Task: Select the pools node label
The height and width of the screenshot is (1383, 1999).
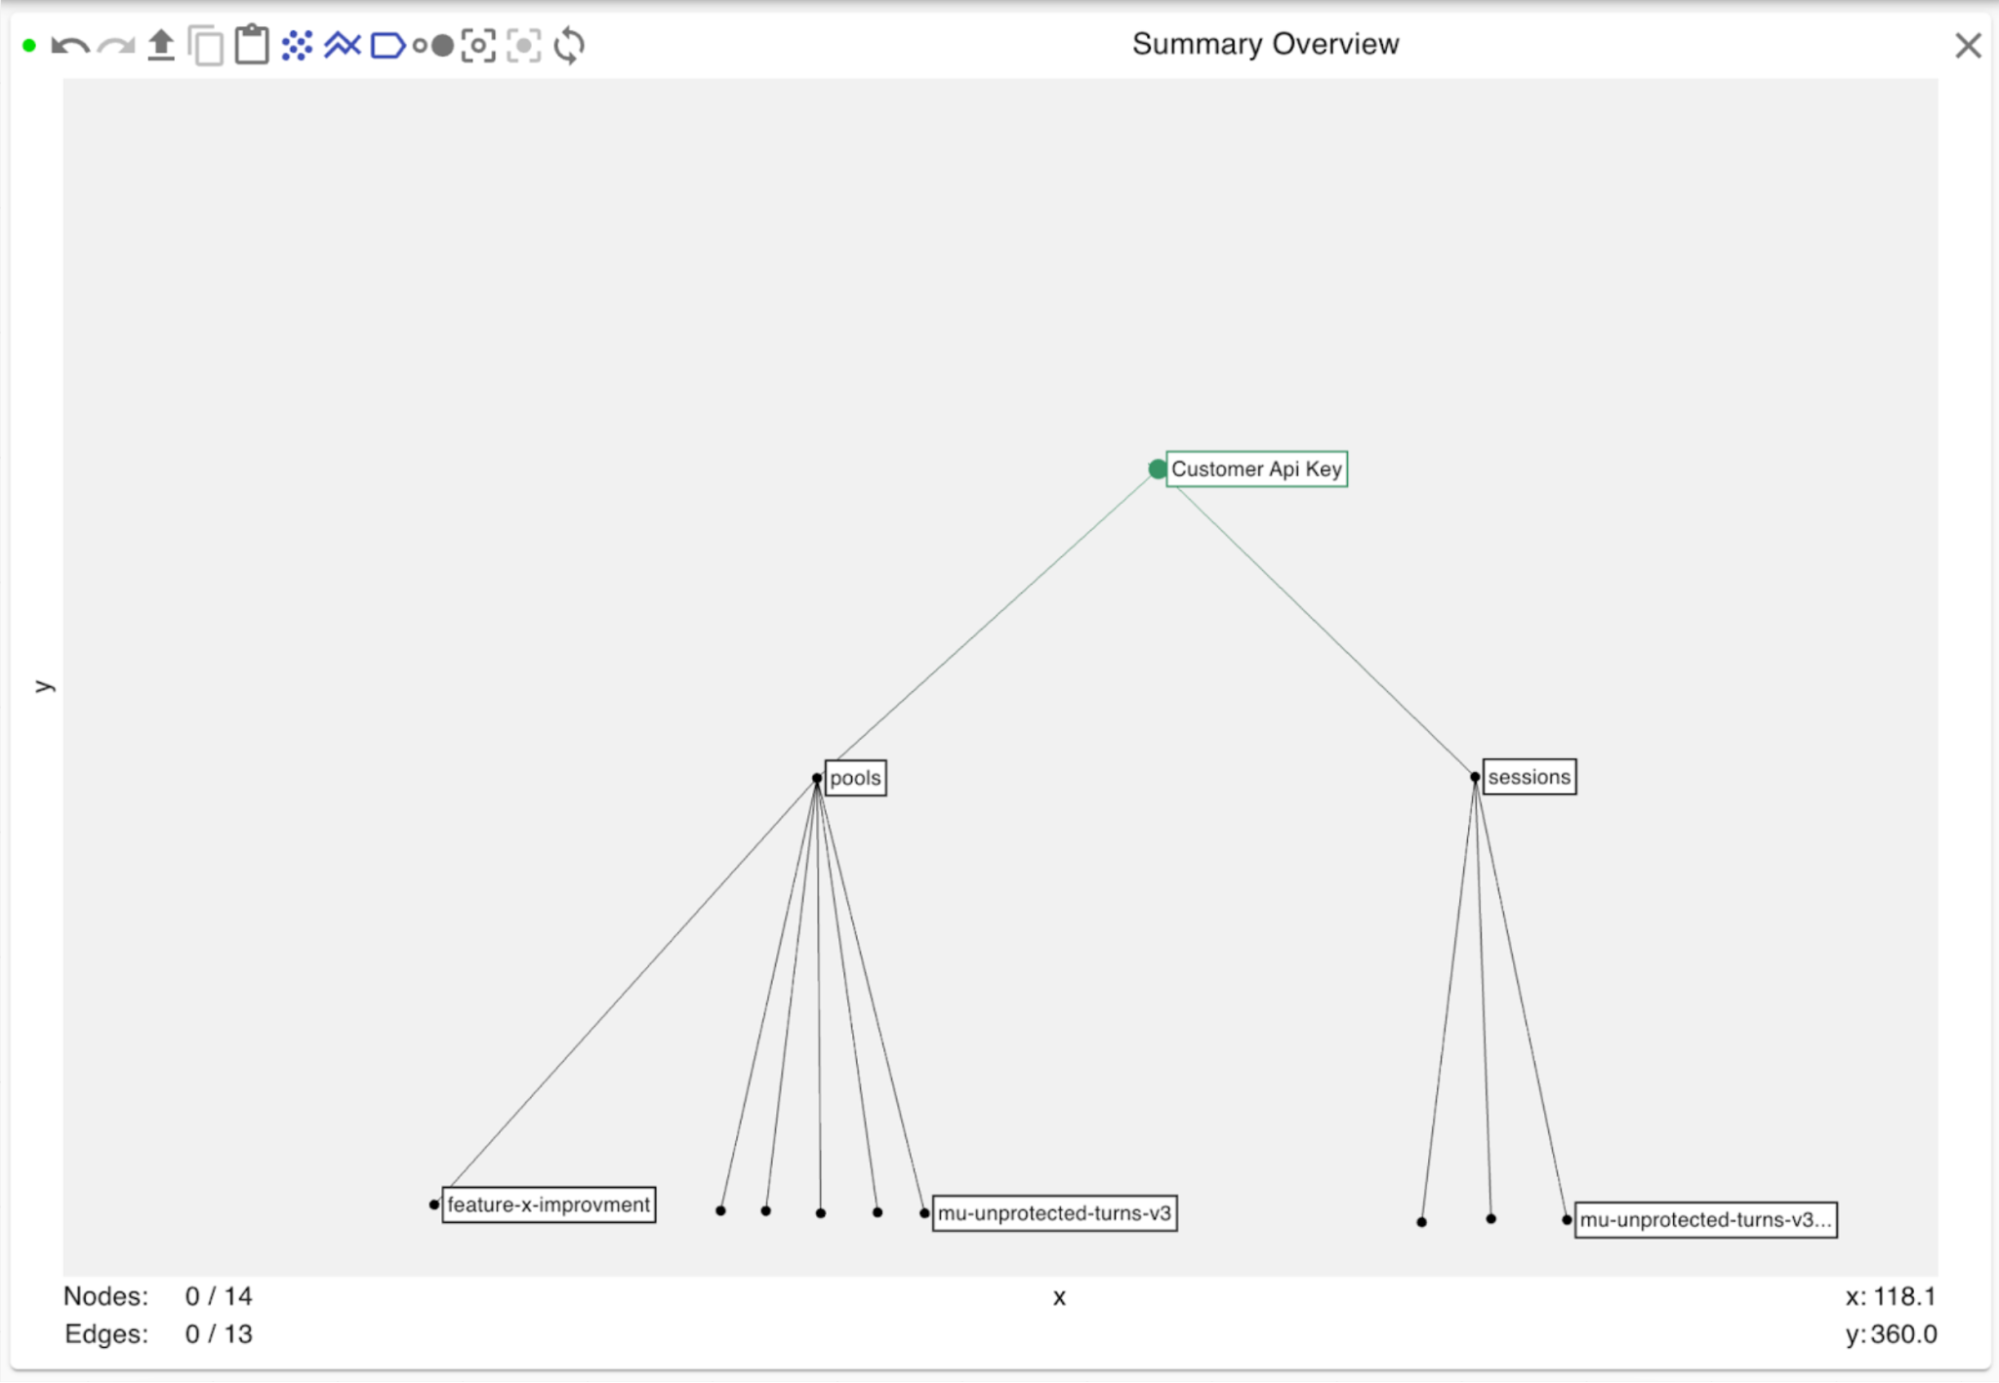Action: pyautogui.click(x=855, y=778)
